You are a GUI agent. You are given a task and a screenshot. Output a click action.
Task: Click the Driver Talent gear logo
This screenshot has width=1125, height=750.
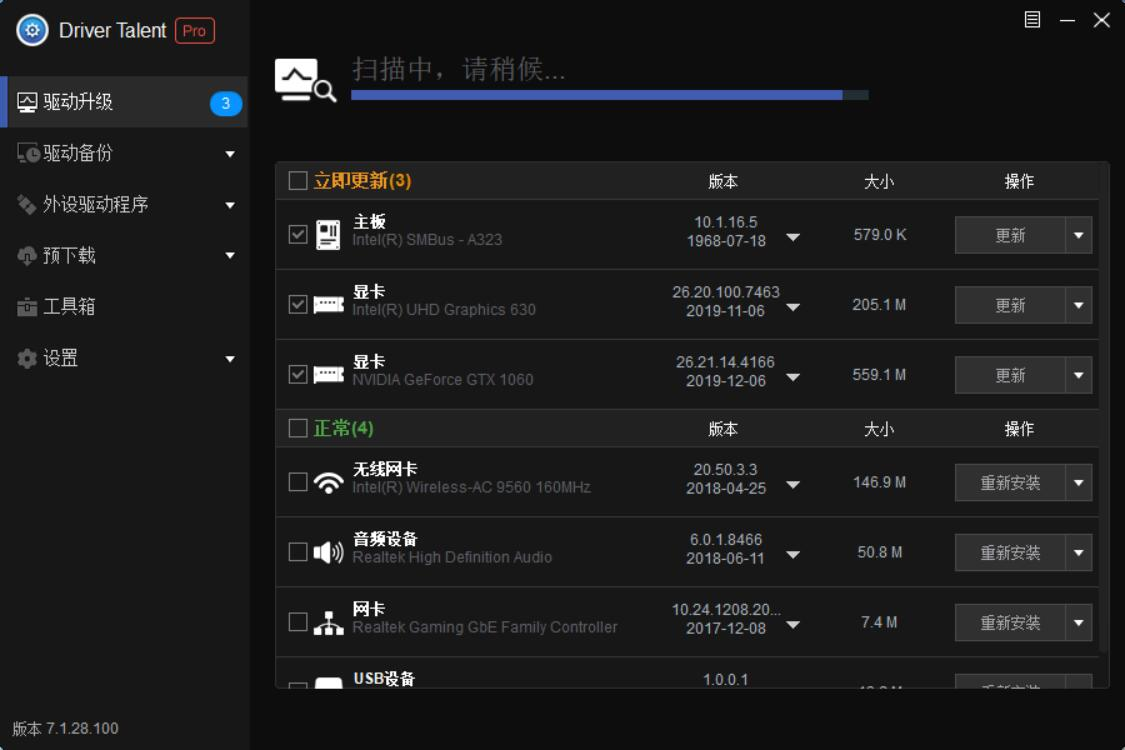(32, 30)
